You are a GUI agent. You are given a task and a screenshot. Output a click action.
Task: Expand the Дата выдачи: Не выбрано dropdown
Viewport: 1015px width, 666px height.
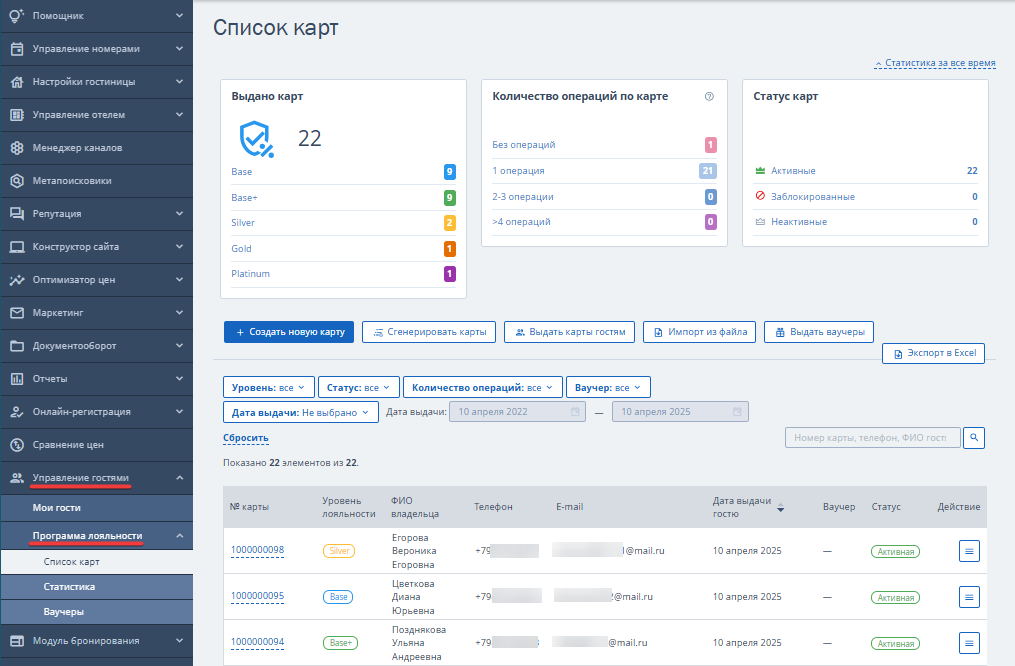[x=300, y=412]
